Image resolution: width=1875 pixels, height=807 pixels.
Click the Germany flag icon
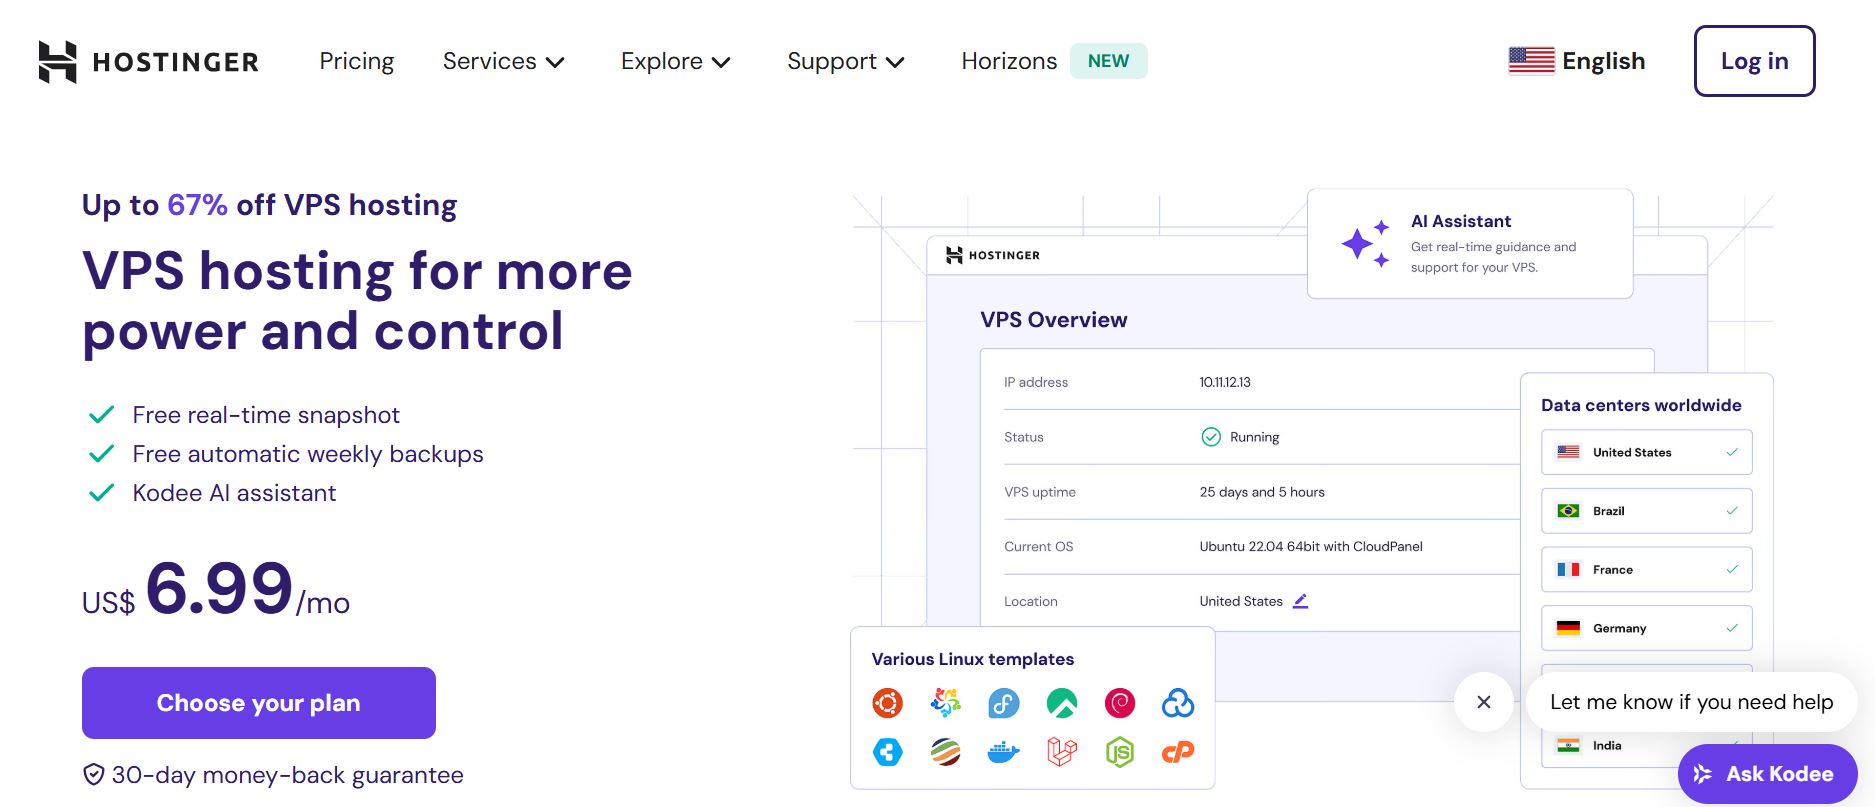pos(1568,628)
